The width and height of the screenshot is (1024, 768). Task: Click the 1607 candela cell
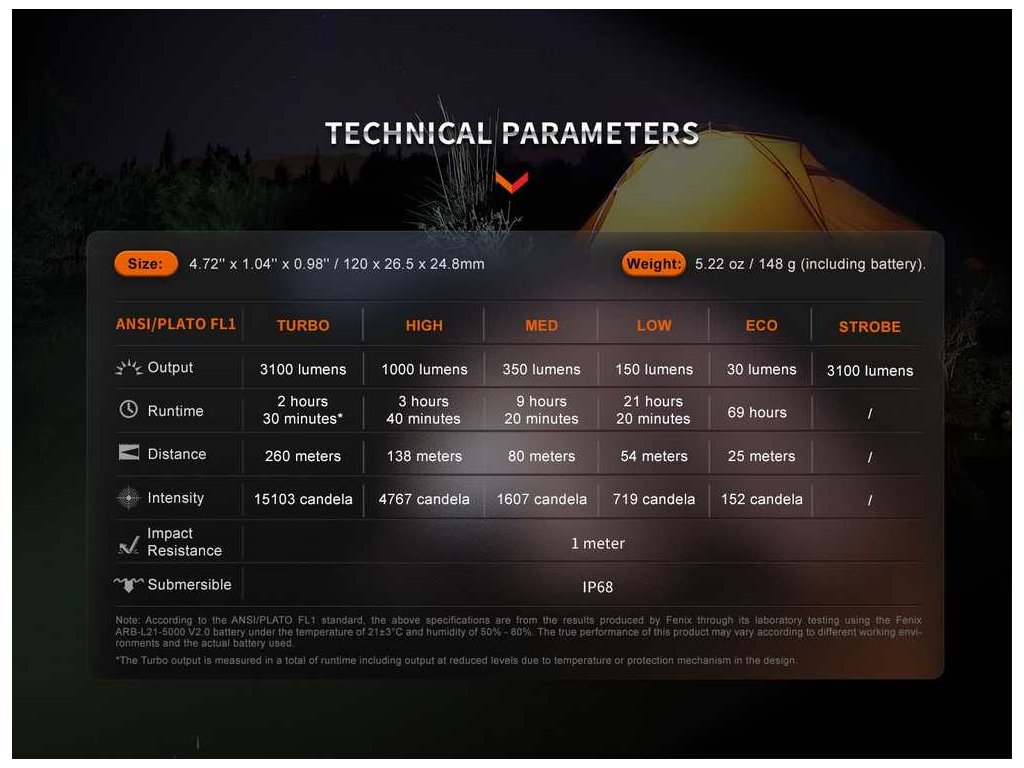point(541,499)
